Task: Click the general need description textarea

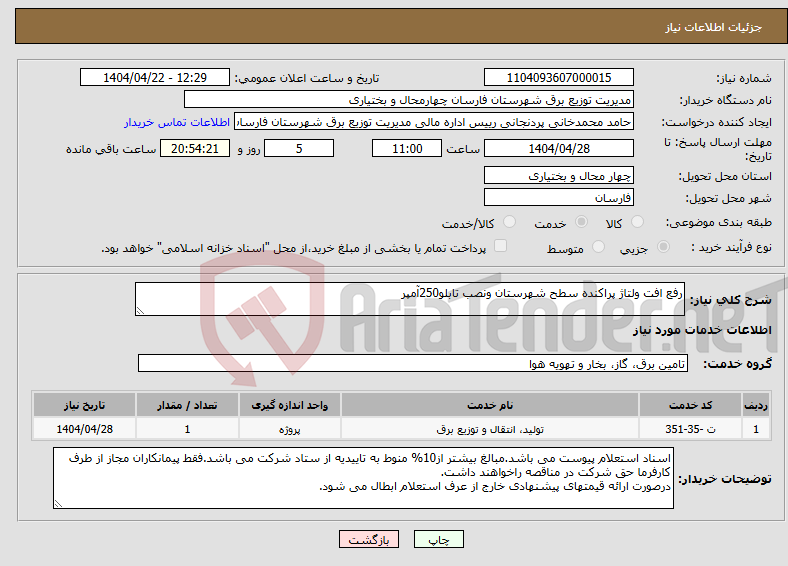Action: pos(410,299)
